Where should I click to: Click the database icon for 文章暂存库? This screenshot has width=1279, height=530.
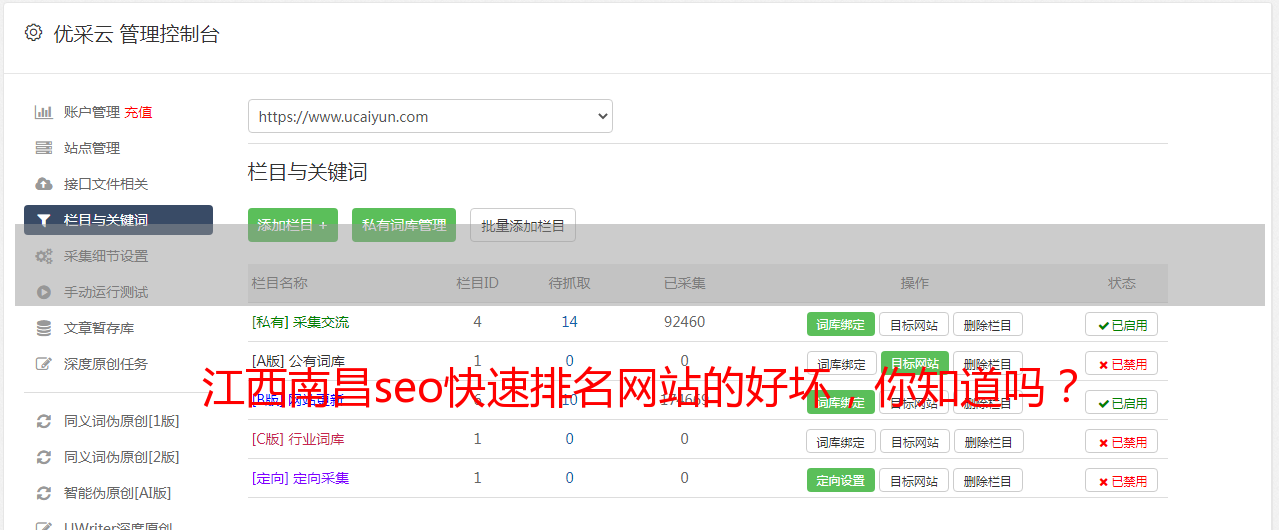[44, 328]
